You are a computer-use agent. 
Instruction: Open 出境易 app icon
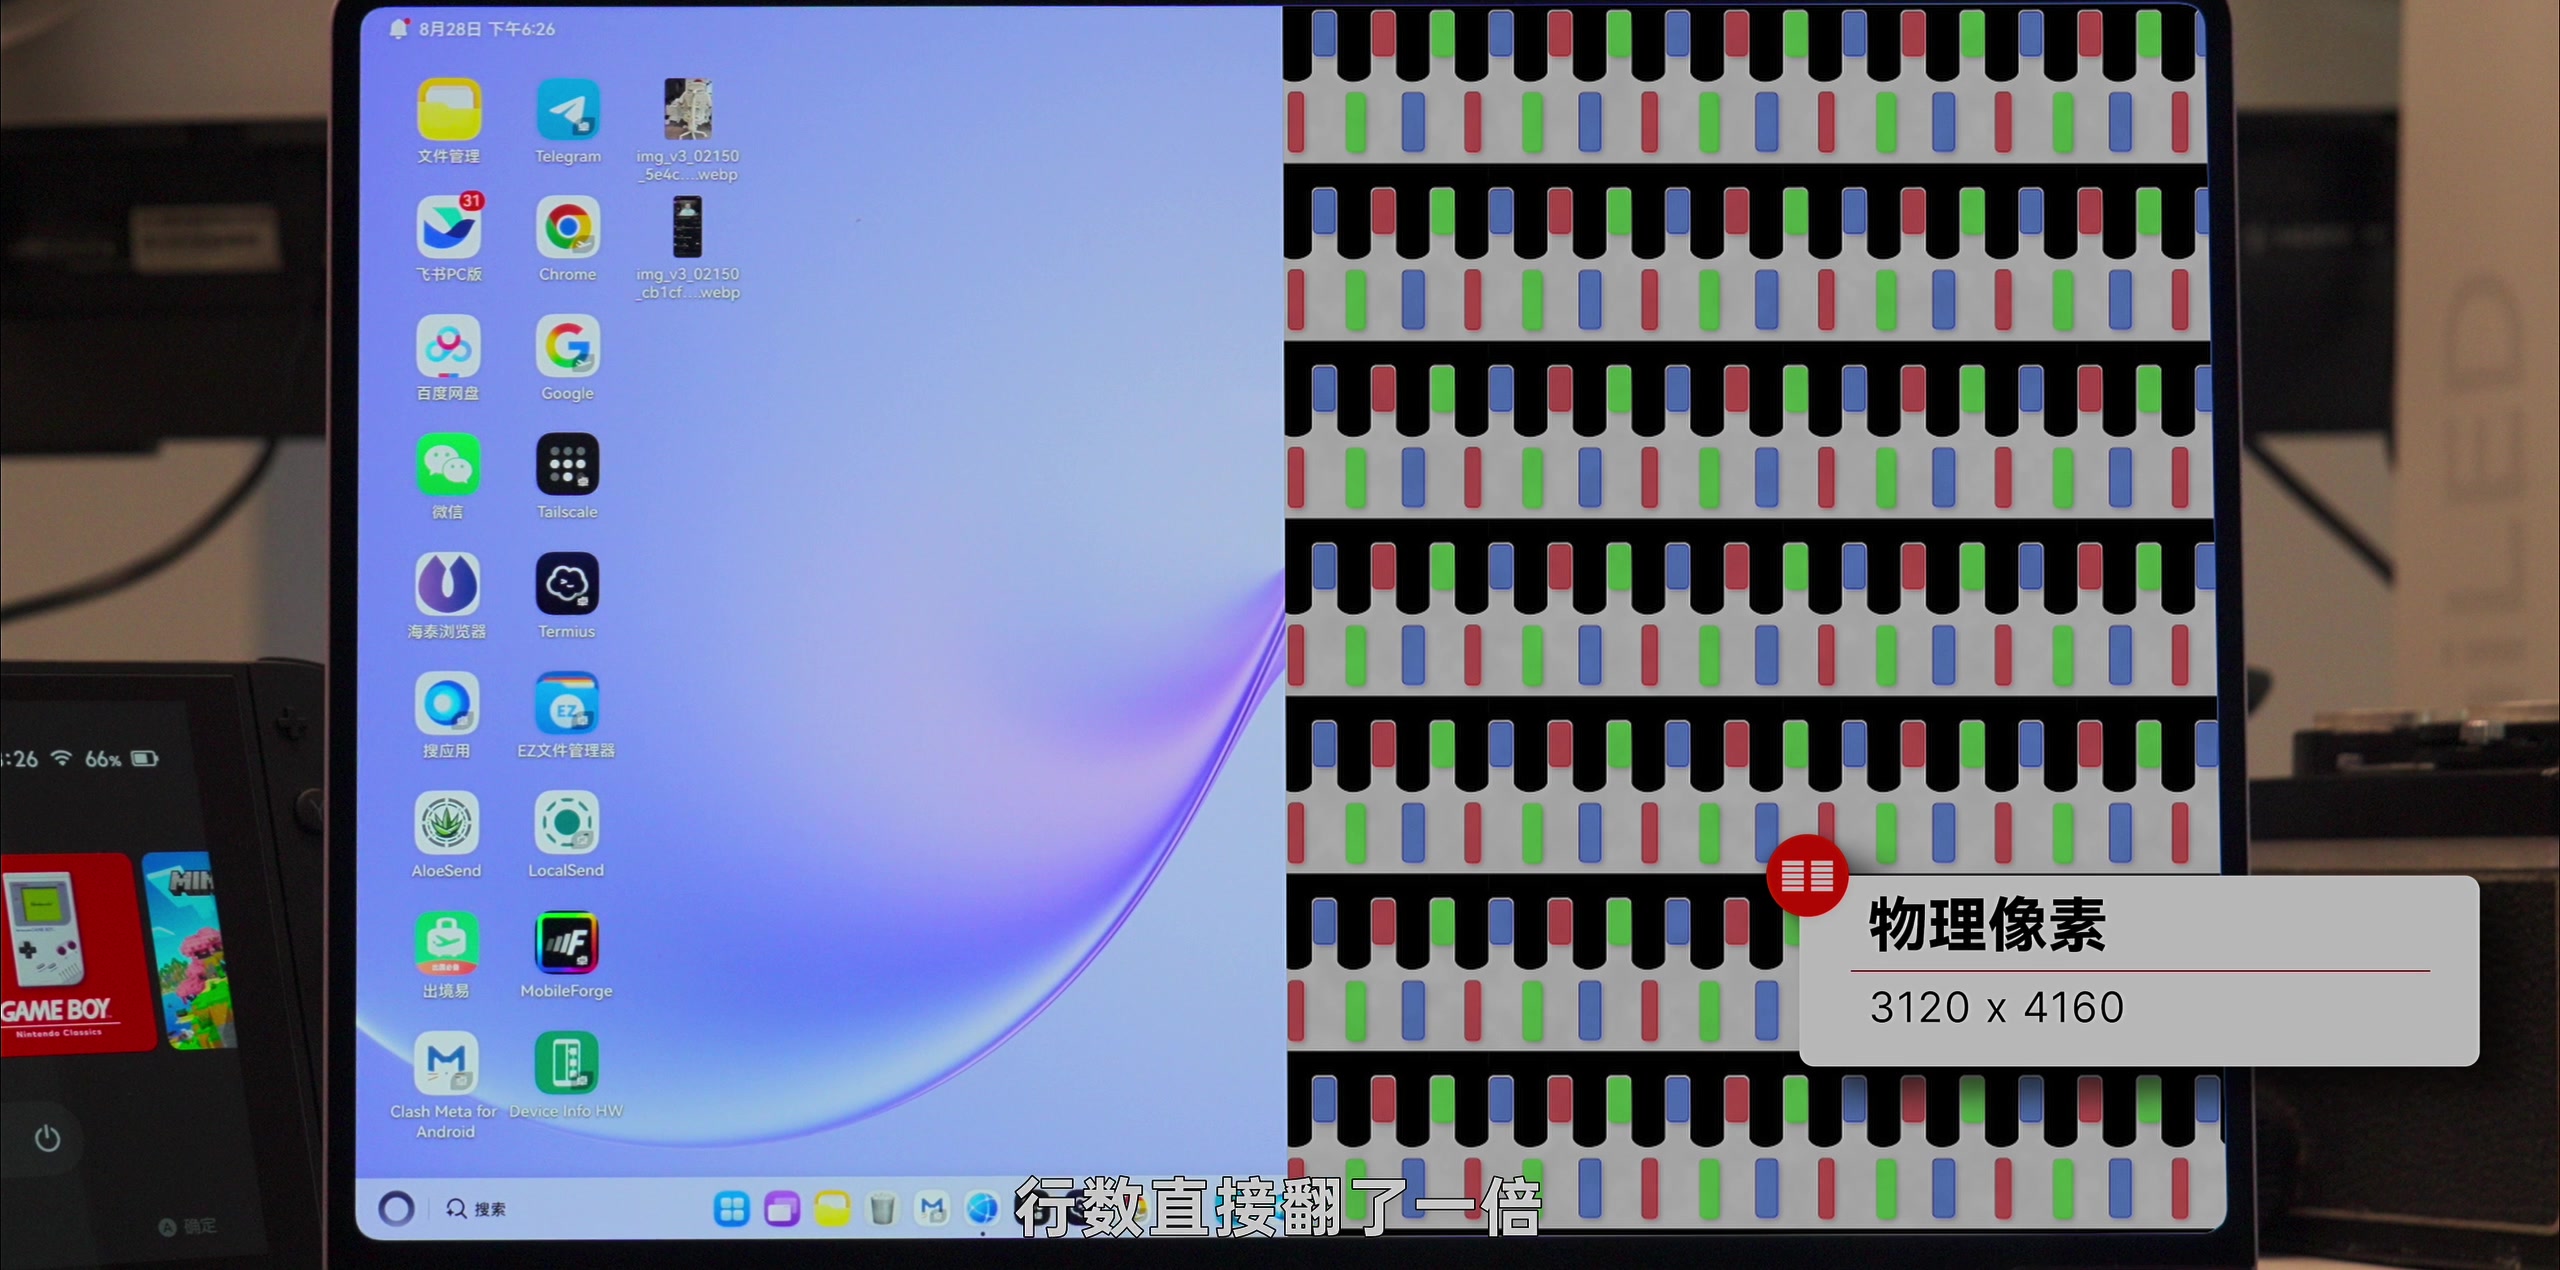click(446, 943)
